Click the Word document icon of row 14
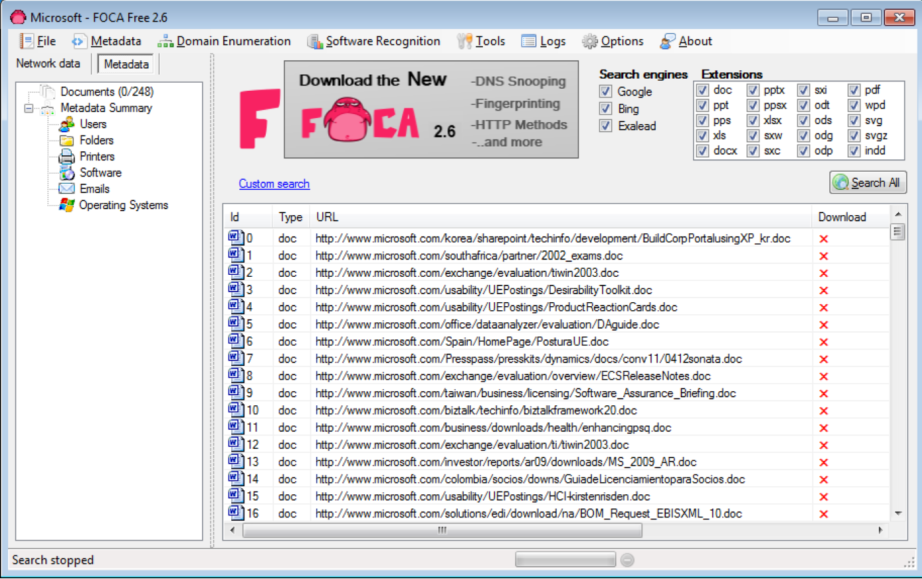 pyautogui.click(x=235, y=478)
